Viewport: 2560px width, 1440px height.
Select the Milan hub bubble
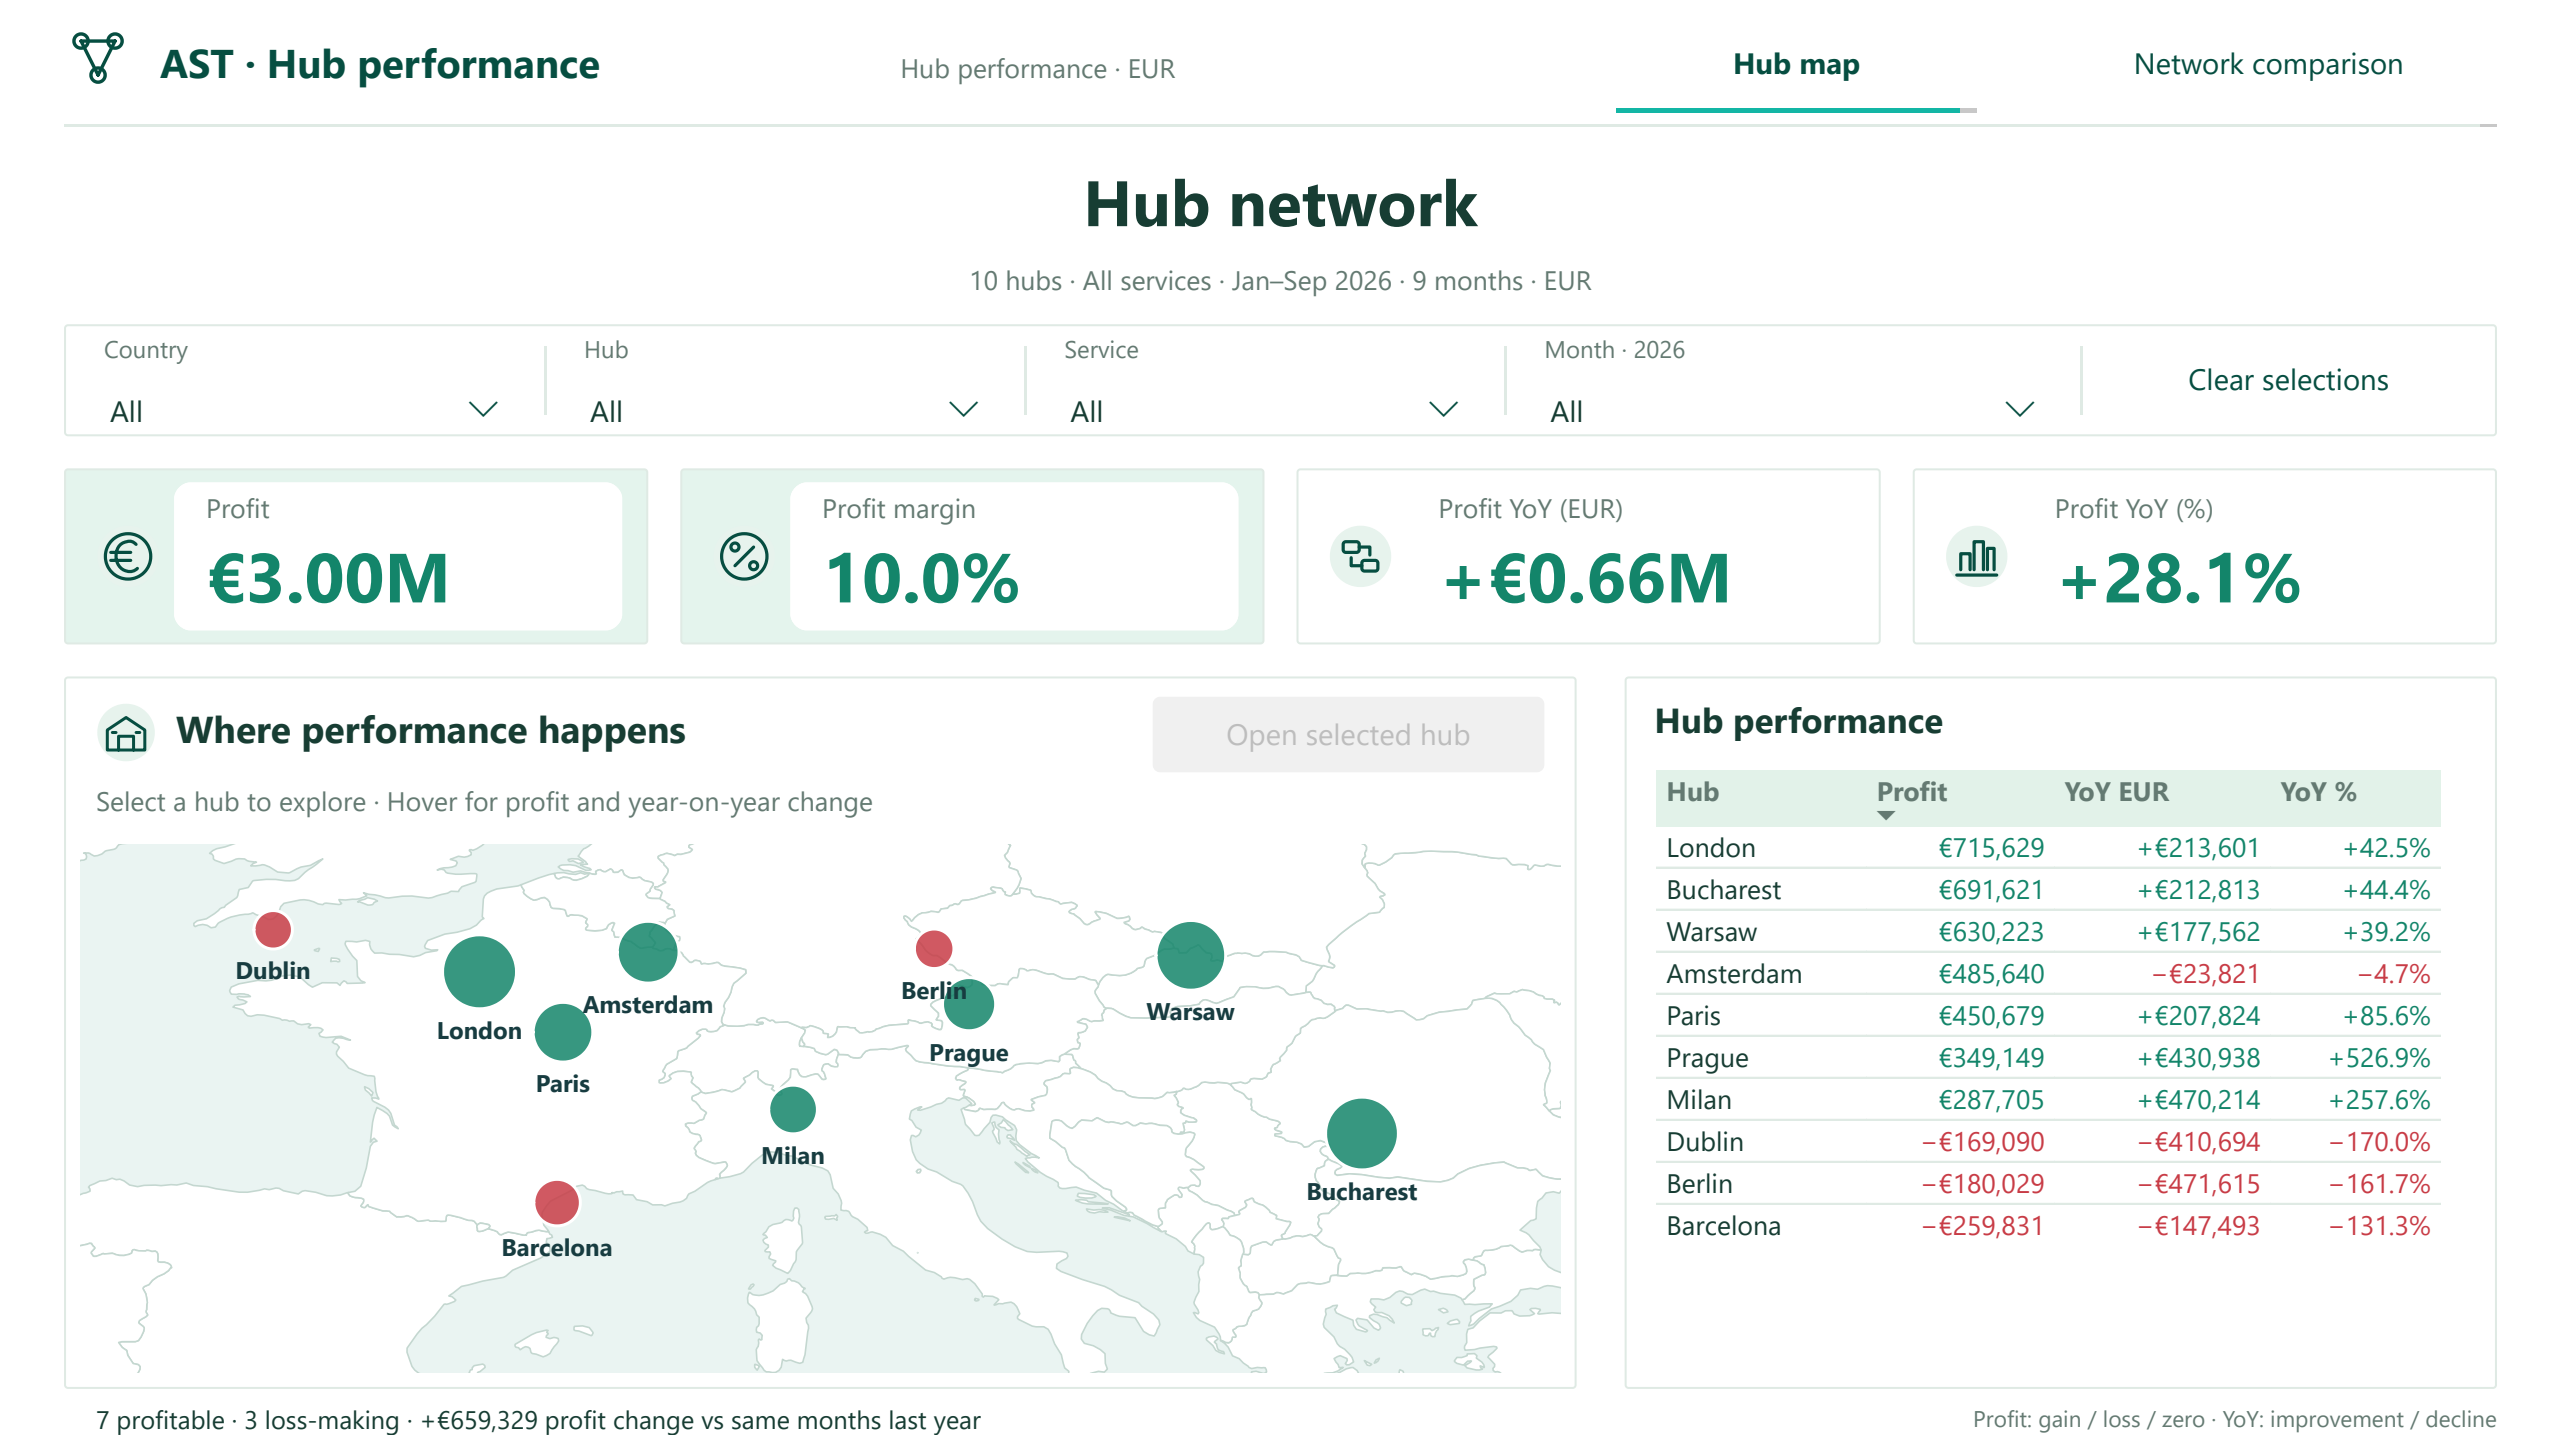(x=793, y=1109)
